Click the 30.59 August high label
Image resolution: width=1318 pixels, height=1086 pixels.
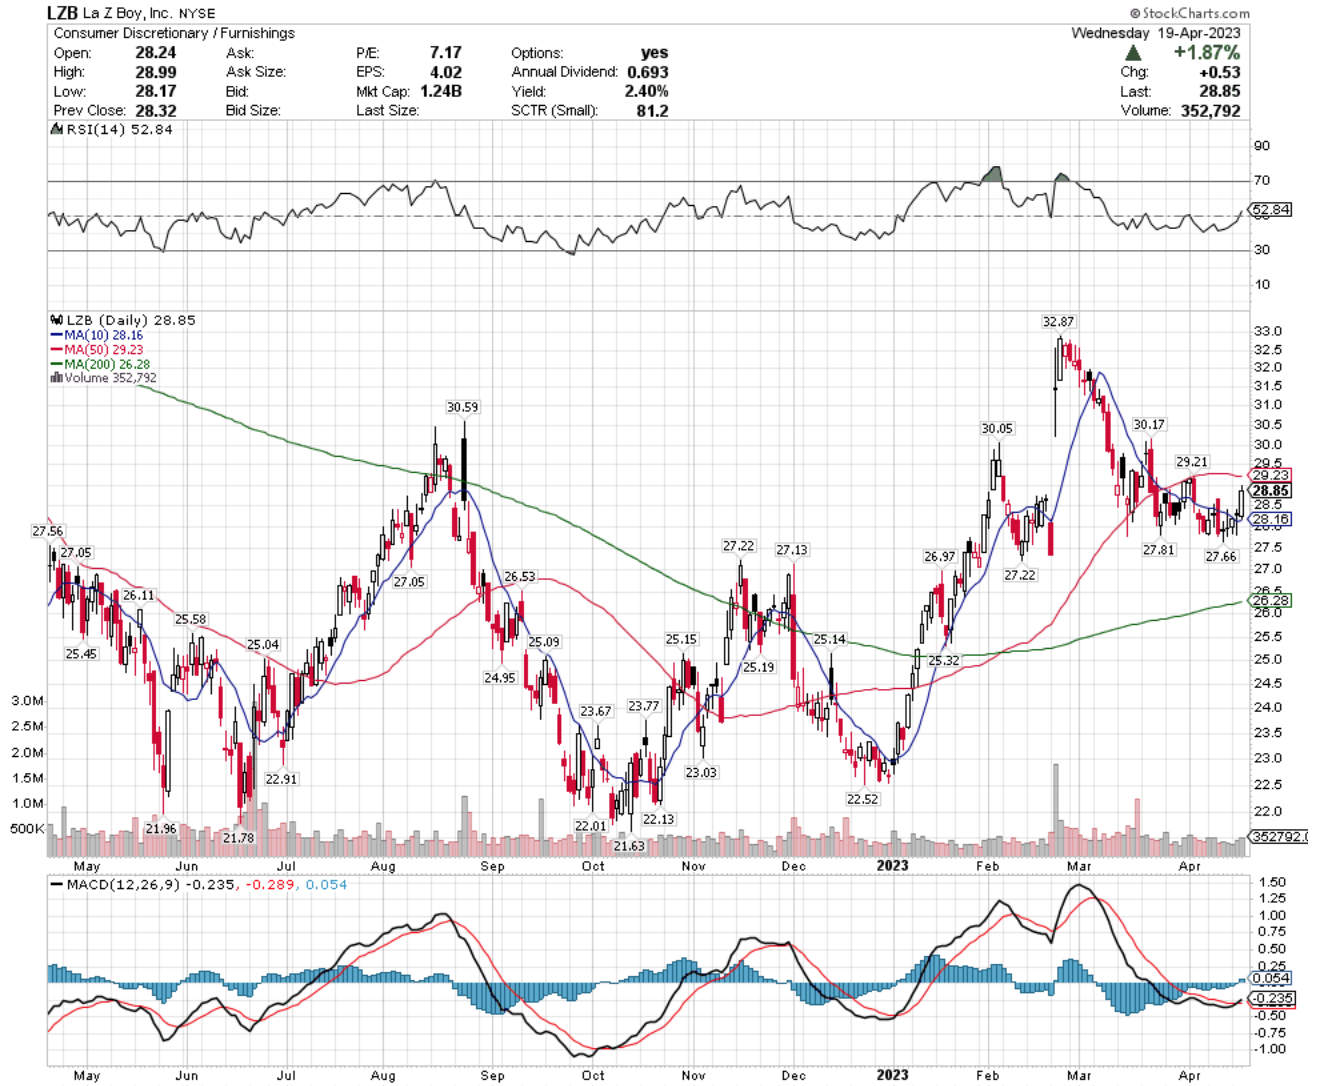point(462,407)
